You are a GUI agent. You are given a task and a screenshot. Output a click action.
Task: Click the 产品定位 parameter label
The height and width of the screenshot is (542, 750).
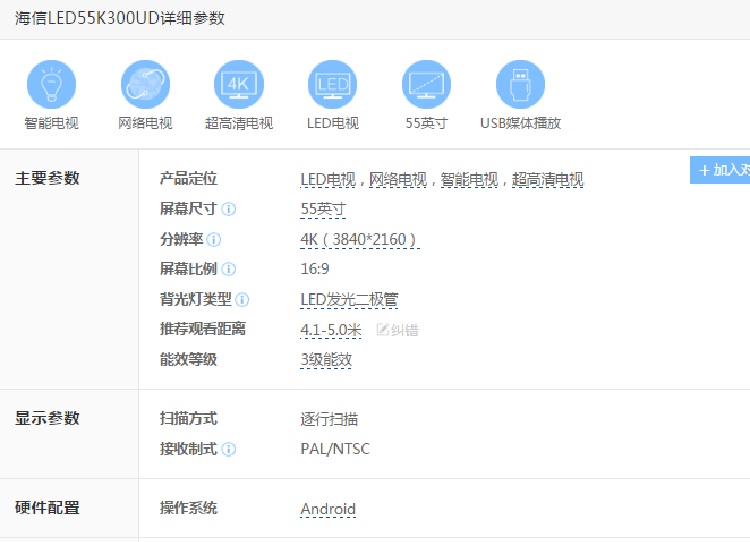pyautogui.click(x=188, y=178)
